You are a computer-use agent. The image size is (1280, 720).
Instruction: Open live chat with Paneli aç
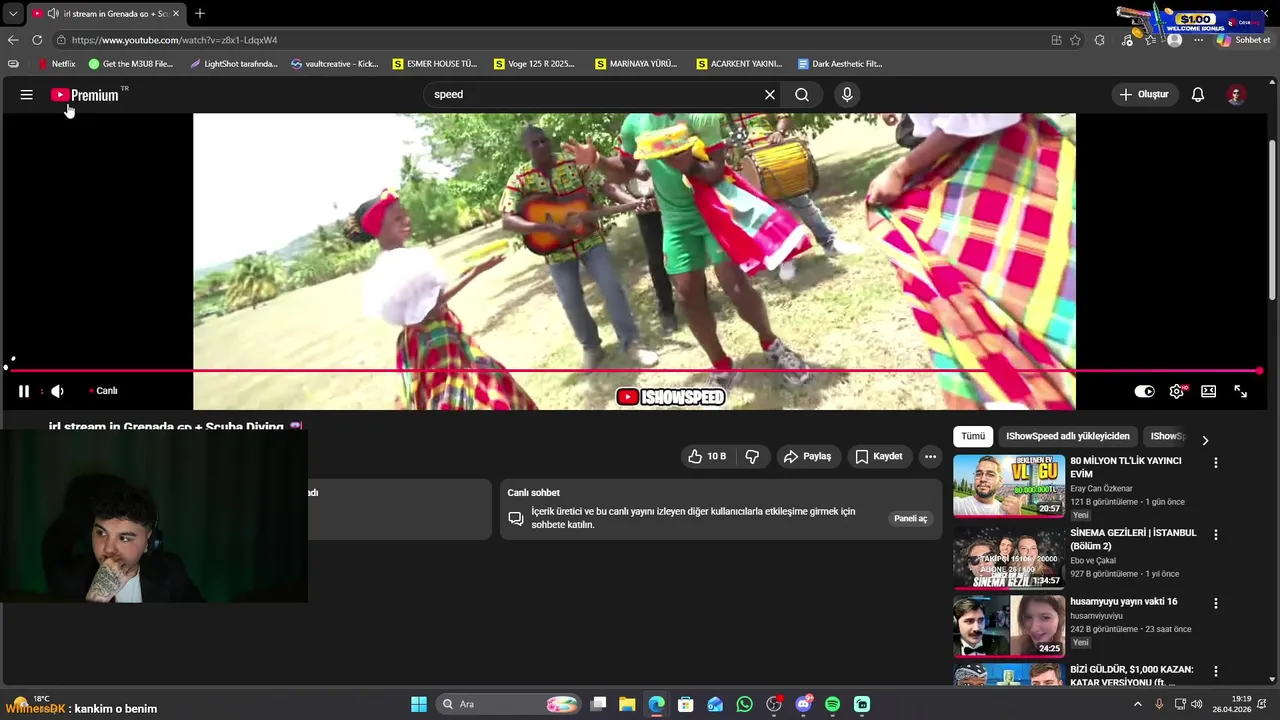coord(910,518)
